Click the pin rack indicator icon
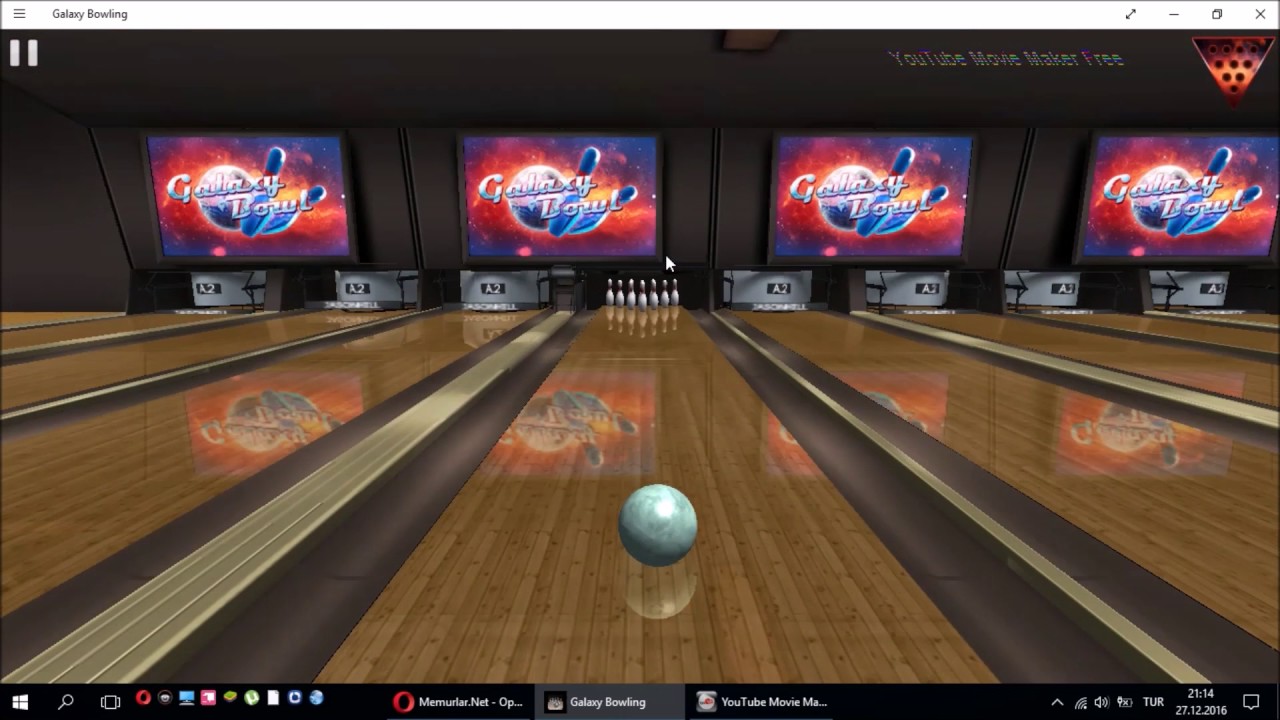 1233,70
